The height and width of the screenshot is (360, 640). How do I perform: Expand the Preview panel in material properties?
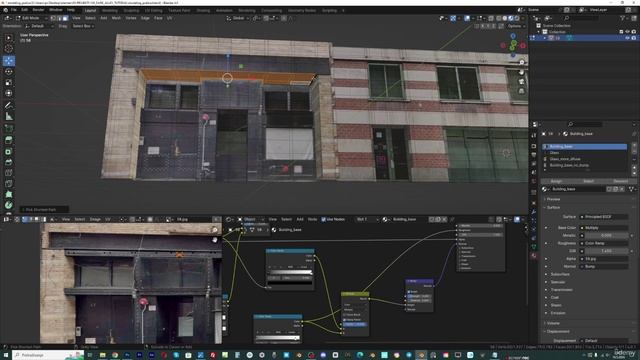pos(553,199)
